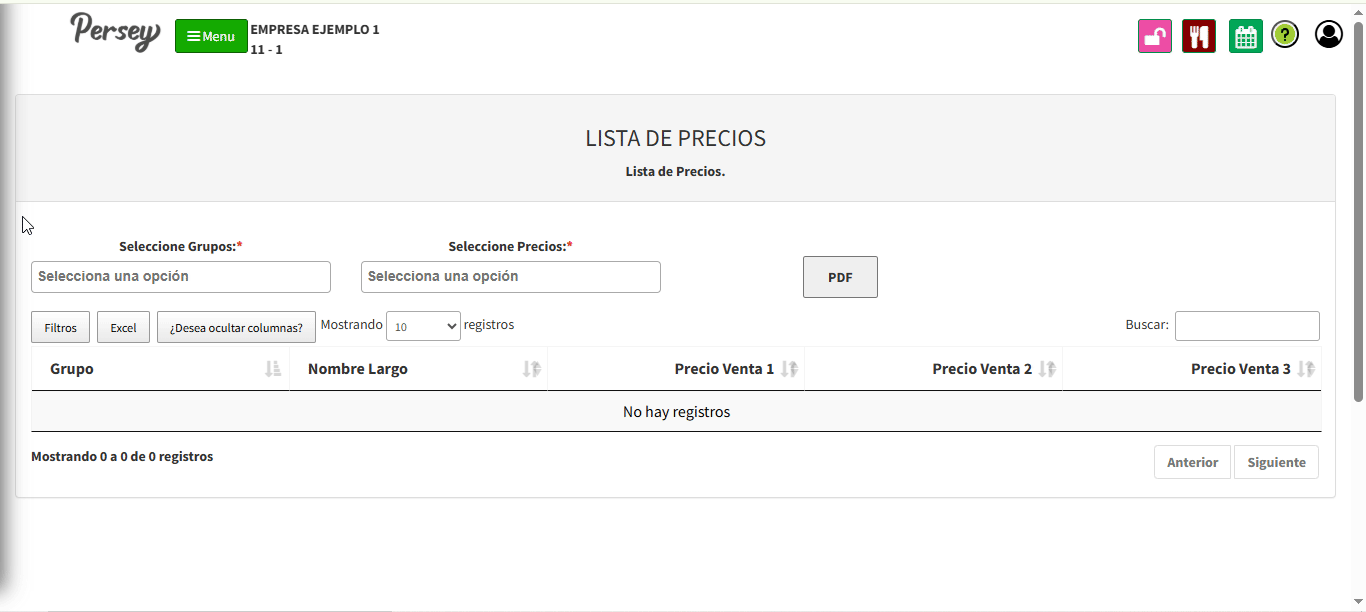Viewport: 1366px width, 612px height.
Task: Open the green calendar icon
Action: [1245, 36]
